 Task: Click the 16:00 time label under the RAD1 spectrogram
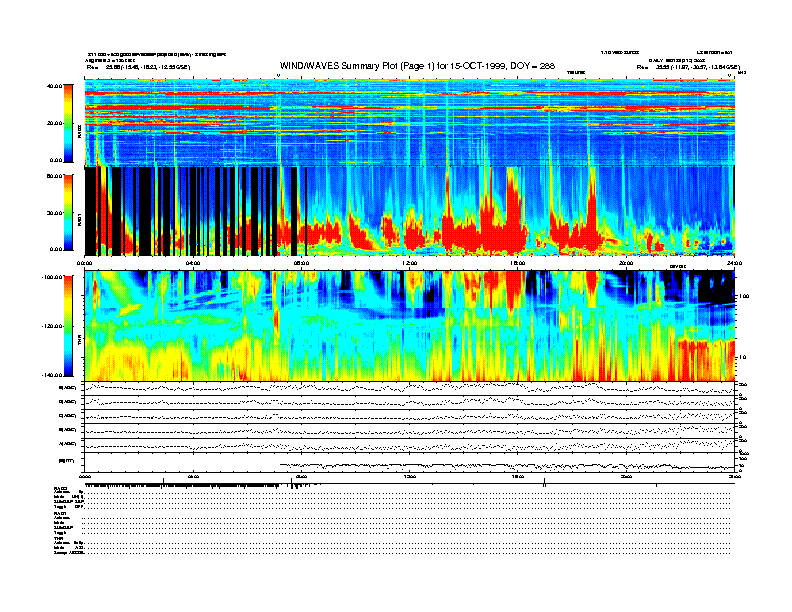[x=518, y=263]
